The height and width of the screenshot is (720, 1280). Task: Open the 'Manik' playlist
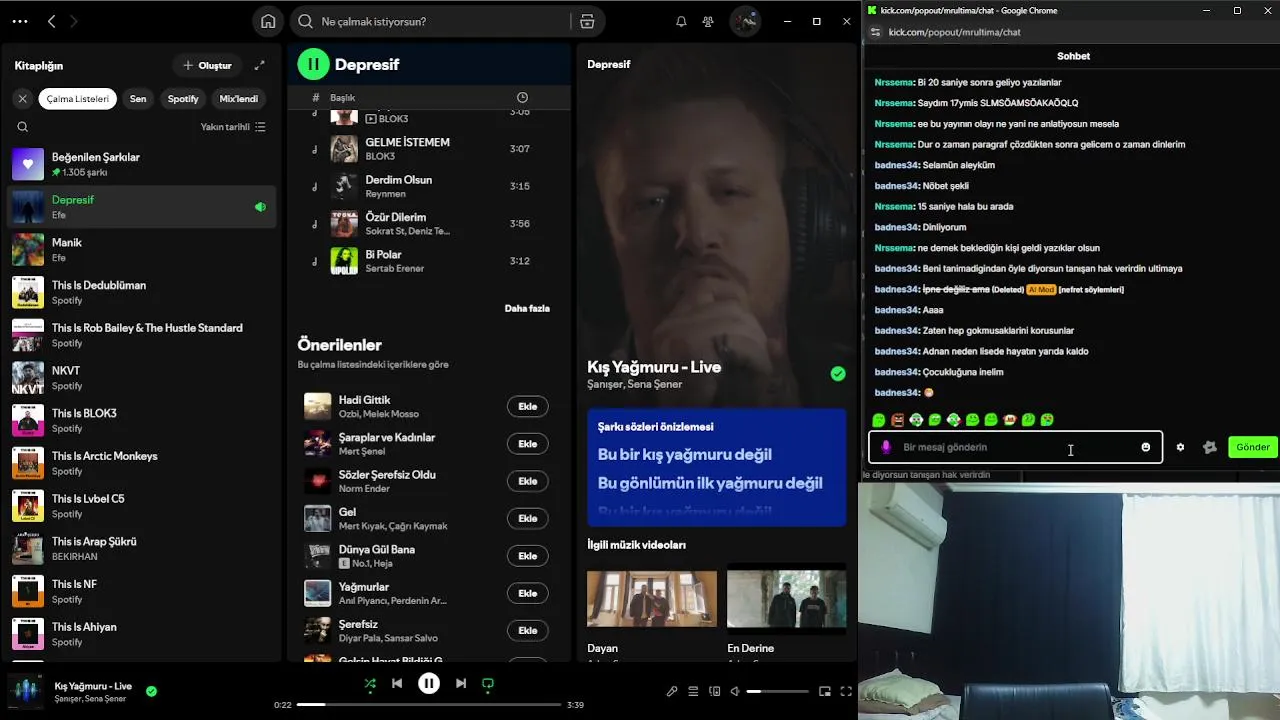tap(141, 249)
